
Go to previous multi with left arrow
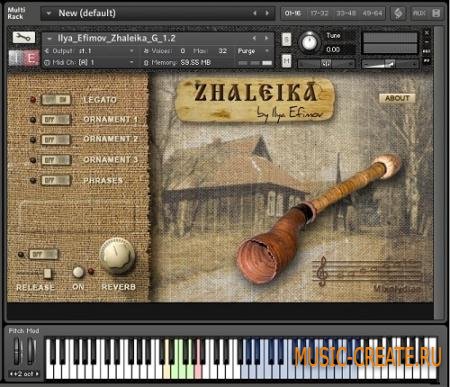255,13
